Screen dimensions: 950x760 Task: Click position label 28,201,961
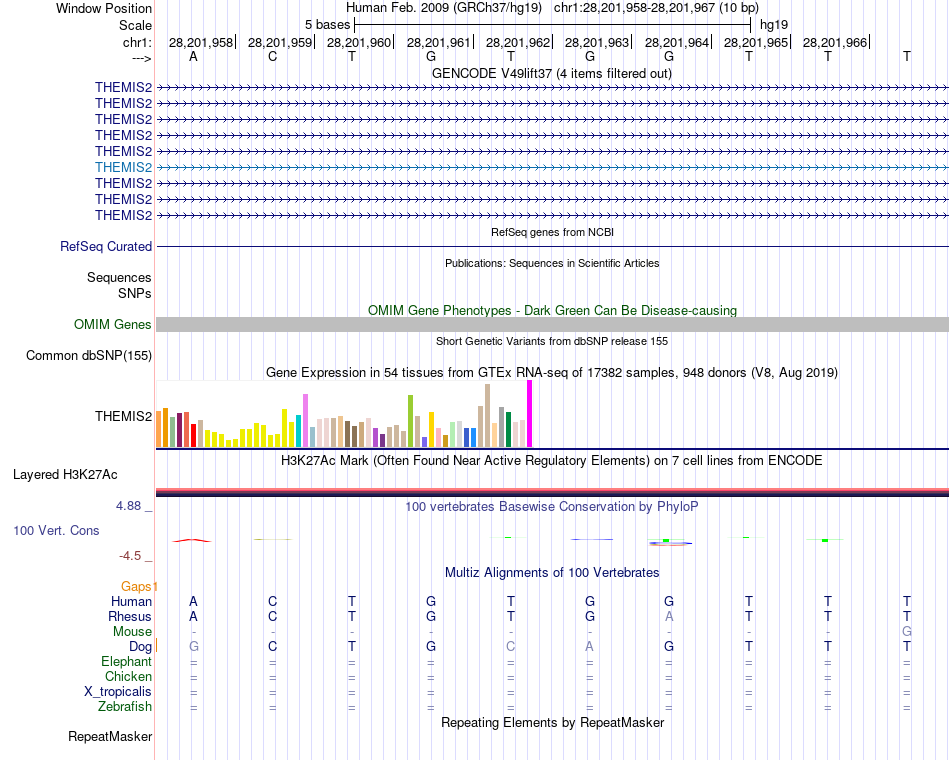click(x=438, y=42)
